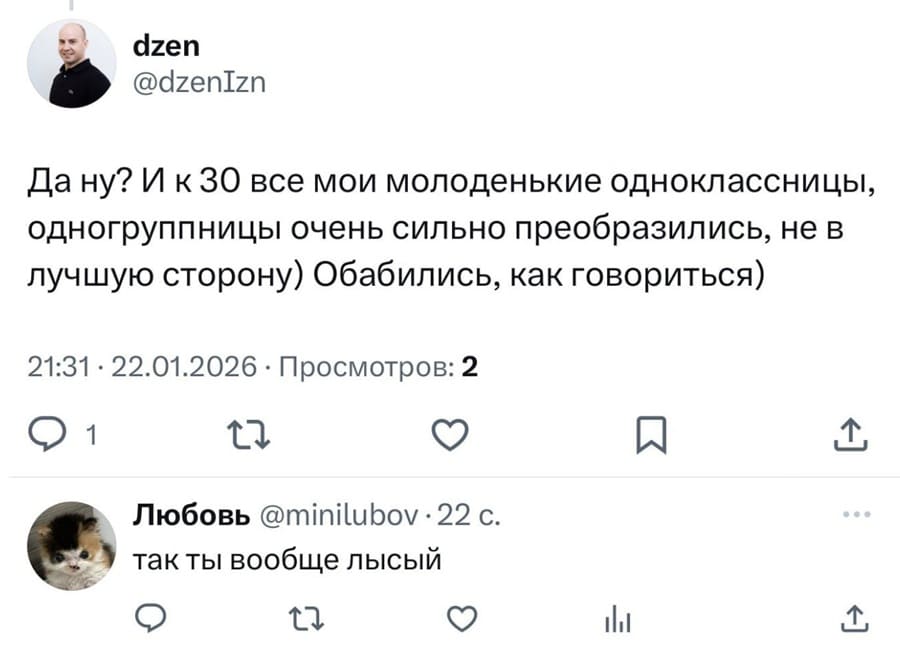Share dzen's post

point(852,434)
